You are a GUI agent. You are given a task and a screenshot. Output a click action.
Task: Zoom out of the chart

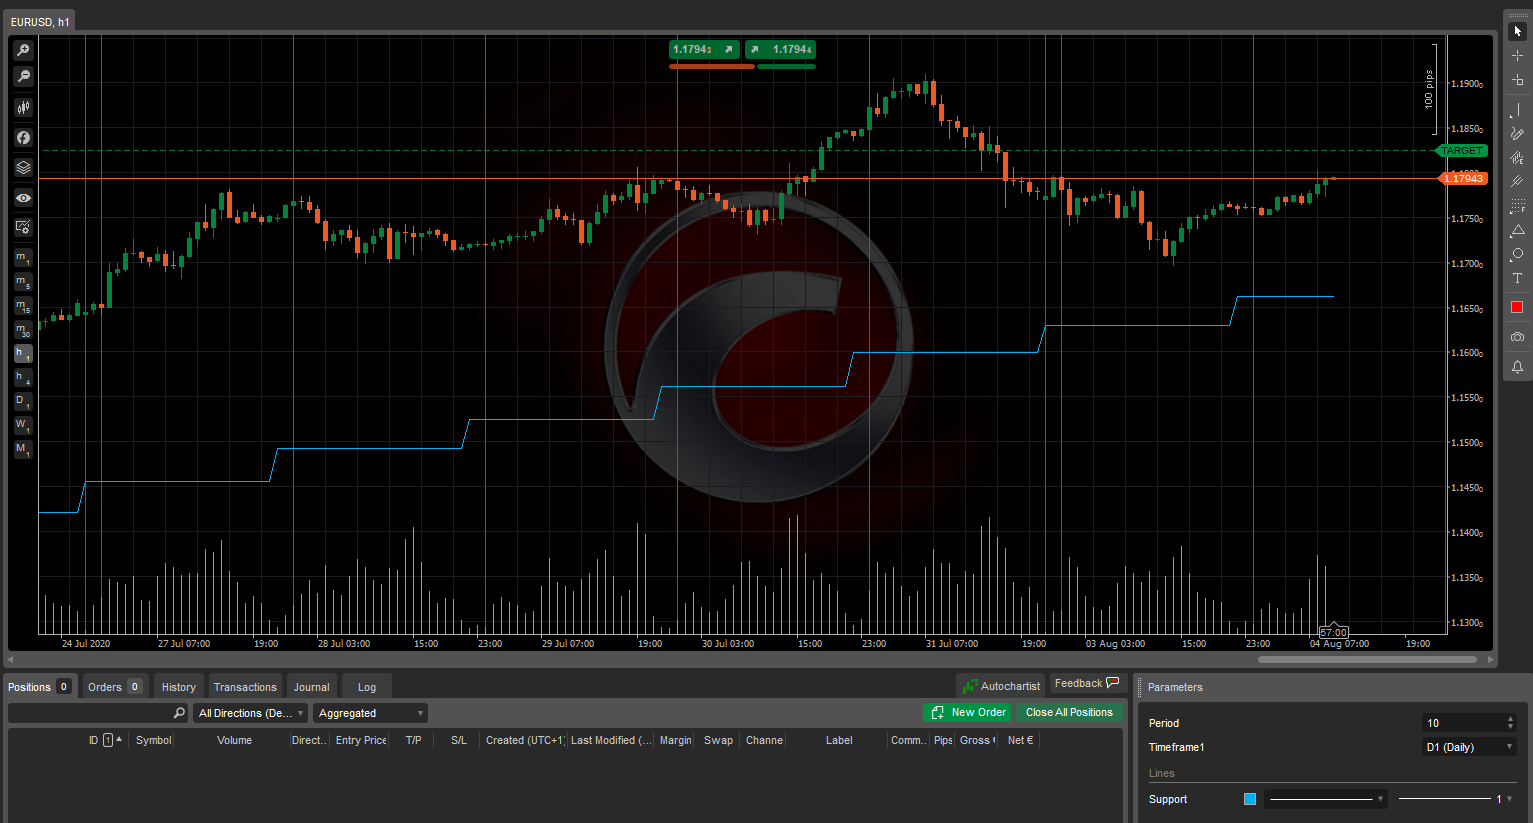23,76
